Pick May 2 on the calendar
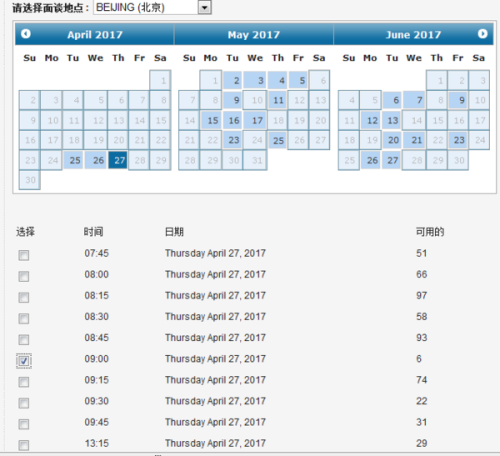The image size is (500, 456). click(233, 80)
